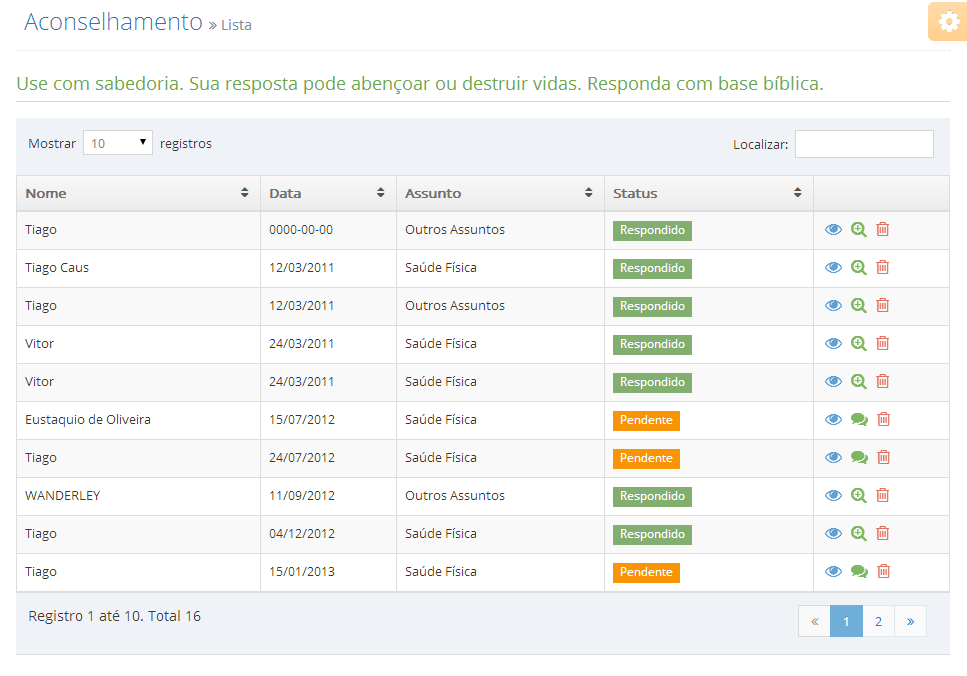
Task: Reply to pending Tiago 15/01/2013 request
Action: click(x=859, y=571)
